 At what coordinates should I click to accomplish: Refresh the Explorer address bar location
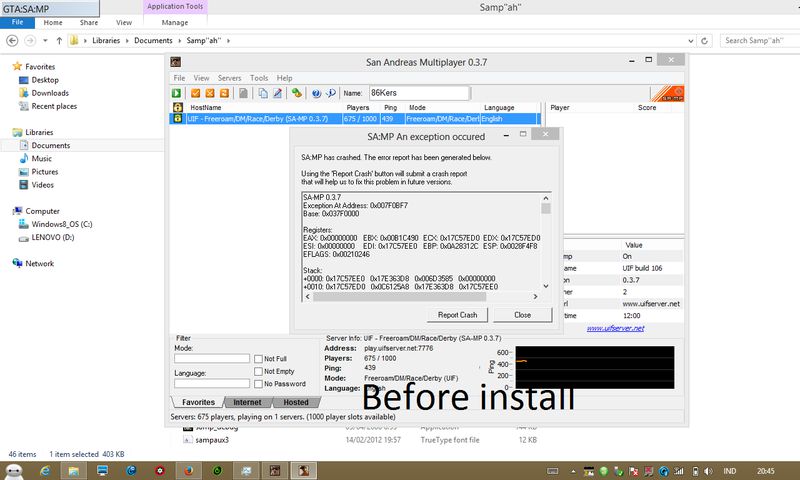(x=705, y=41)
